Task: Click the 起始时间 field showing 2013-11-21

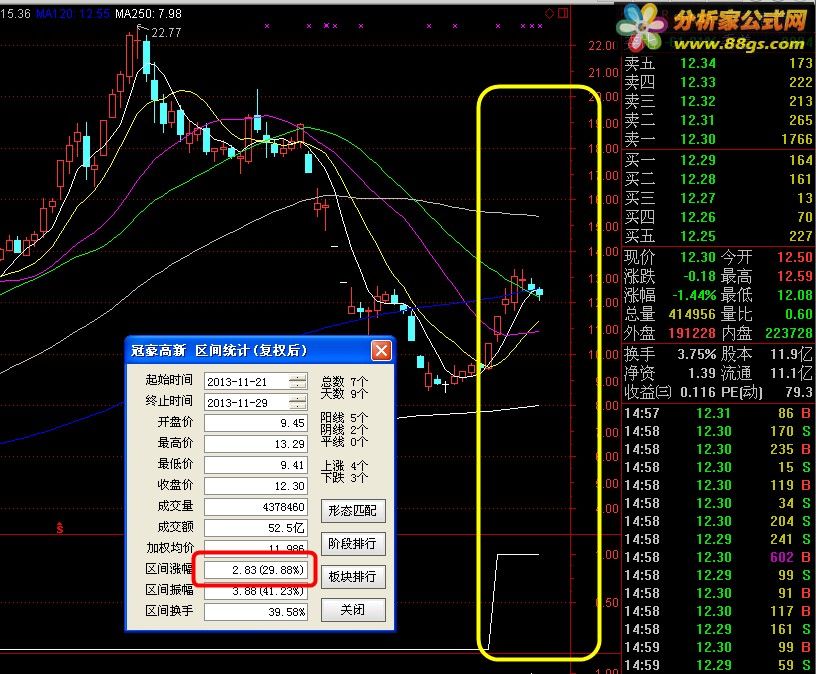Action: (256, 381)
